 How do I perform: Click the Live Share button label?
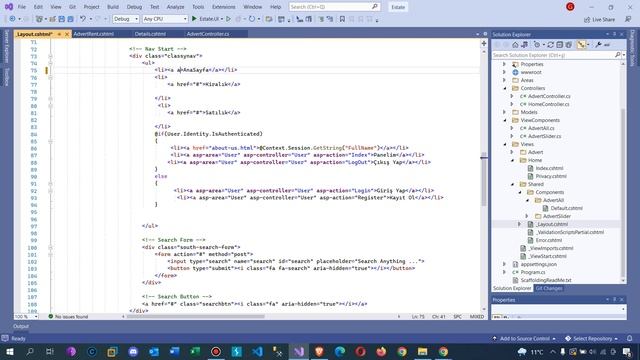coord(603,19)
